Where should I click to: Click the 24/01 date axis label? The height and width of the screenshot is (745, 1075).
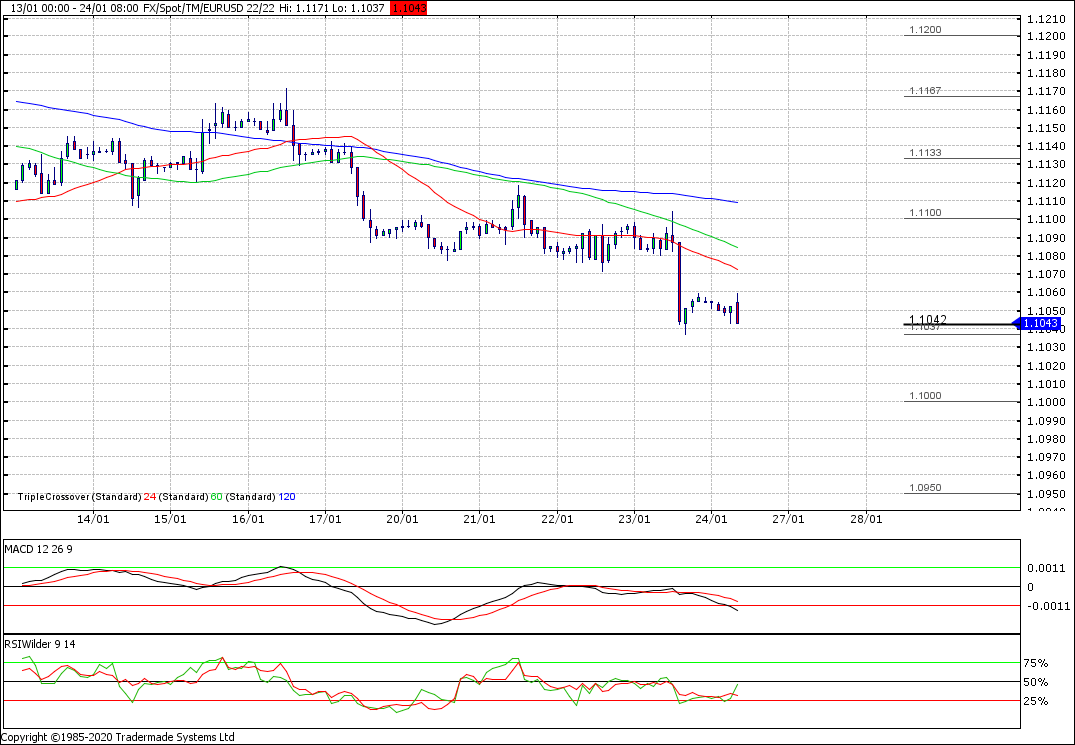click(711, 520)
